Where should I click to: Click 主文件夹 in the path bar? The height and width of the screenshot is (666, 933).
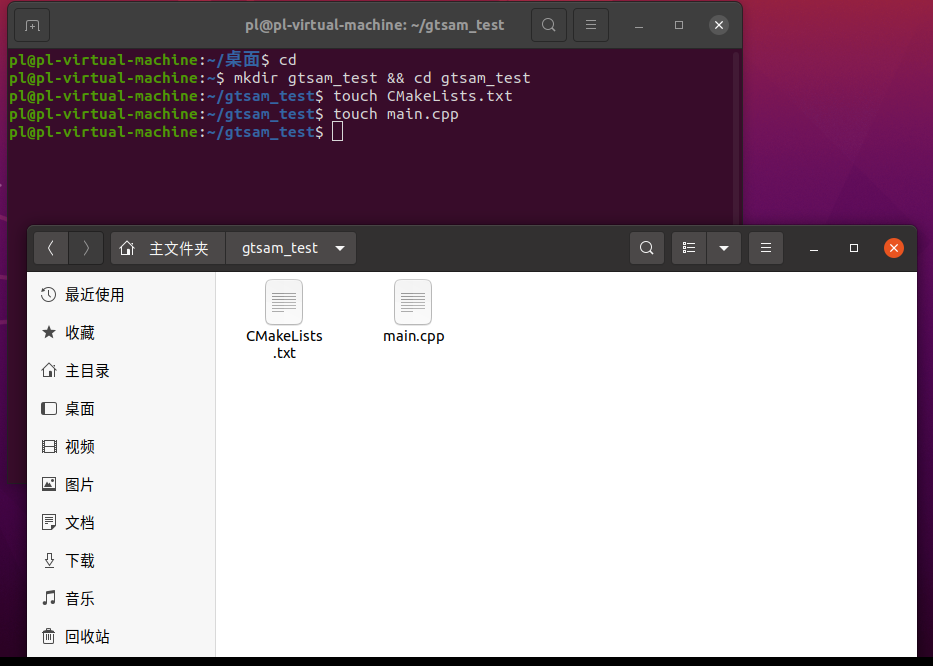coord(168,248)
